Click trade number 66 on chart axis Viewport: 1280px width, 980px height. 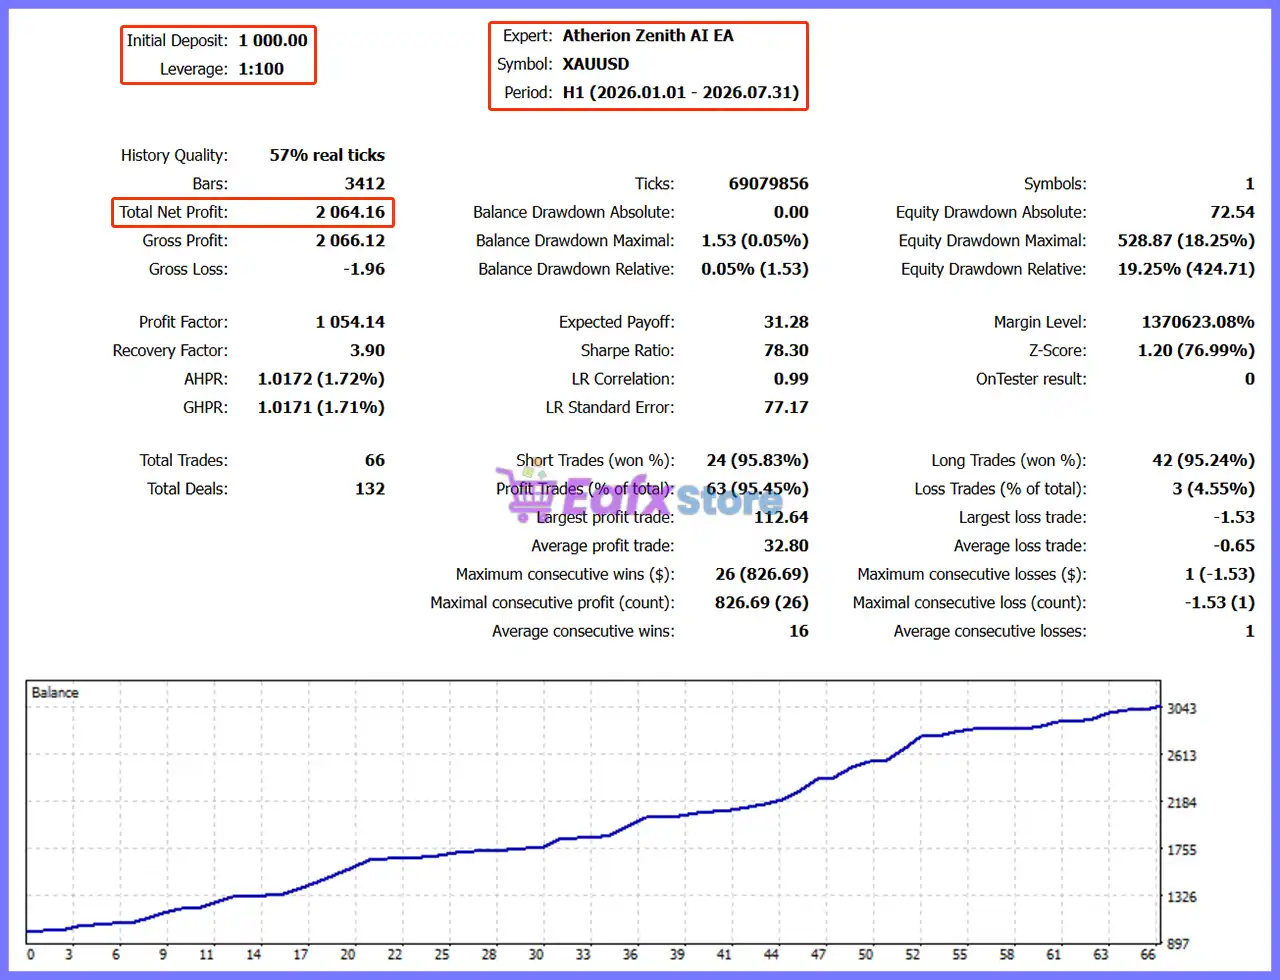pos(1148,954)
